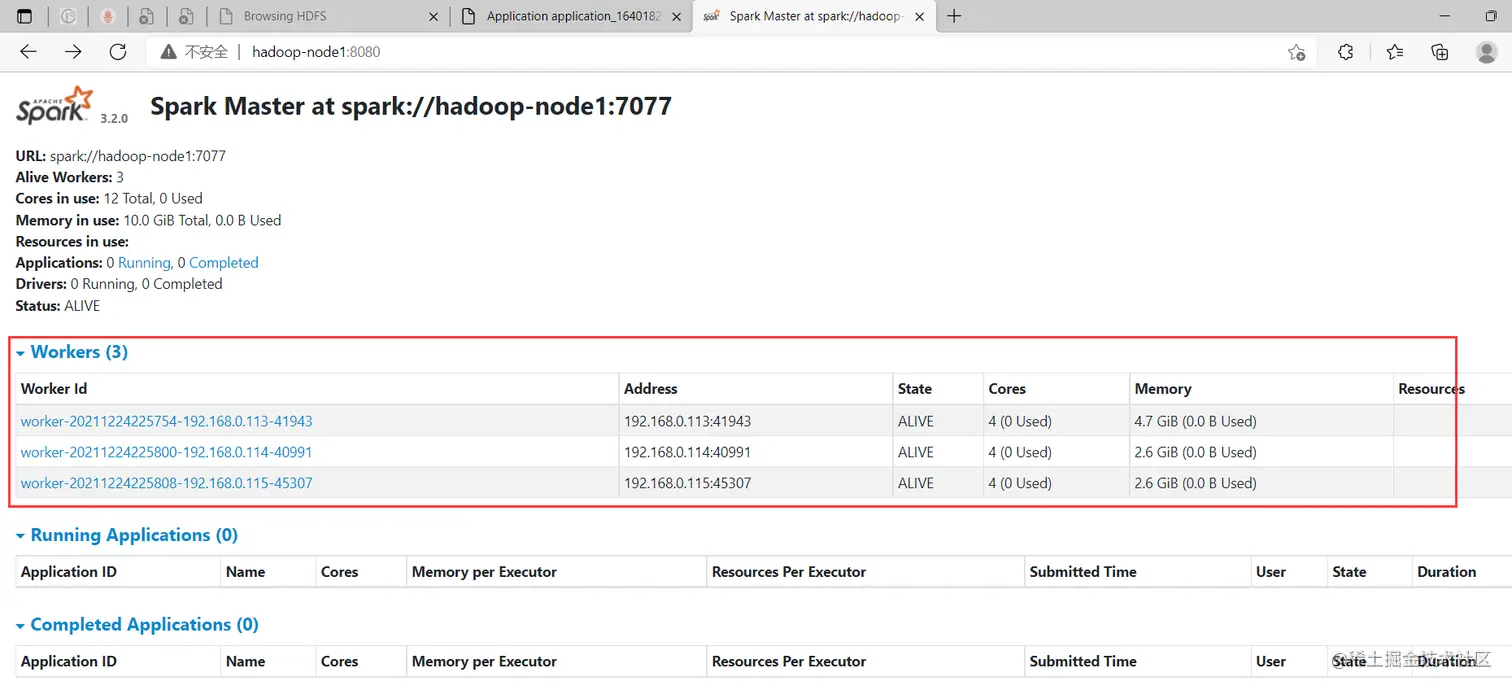Viewport: 1512px width, 690px height.
Task: Select the Spark Master browser tab
Action: pyautogui.click(x=813, y=16)
